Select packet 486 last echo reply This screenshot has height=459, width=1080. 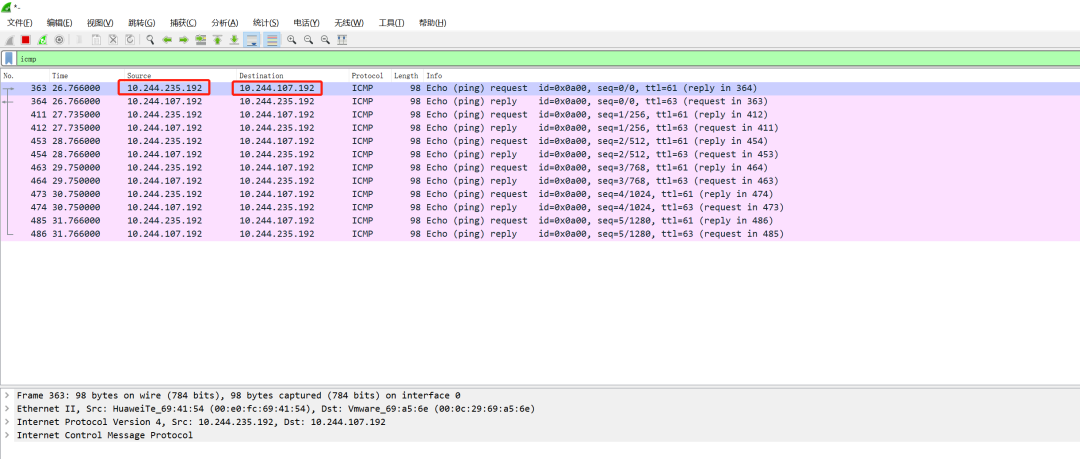click(x=540, y=234)
